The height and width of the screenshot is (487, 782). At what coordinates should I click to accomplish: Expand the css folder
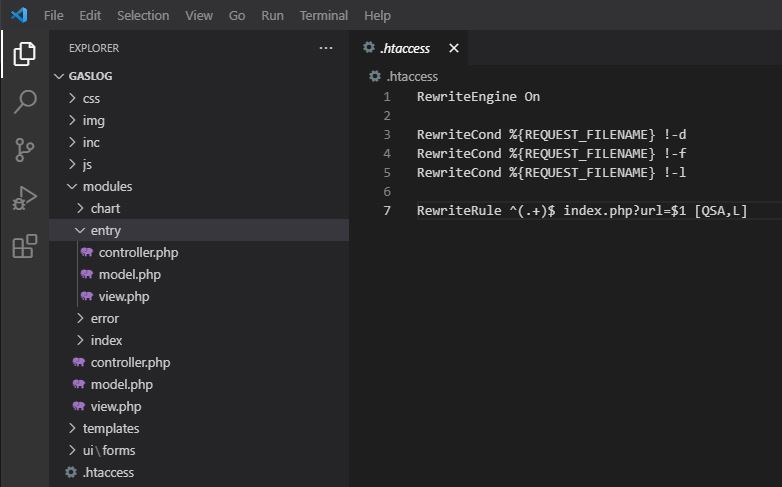point(91,98)
